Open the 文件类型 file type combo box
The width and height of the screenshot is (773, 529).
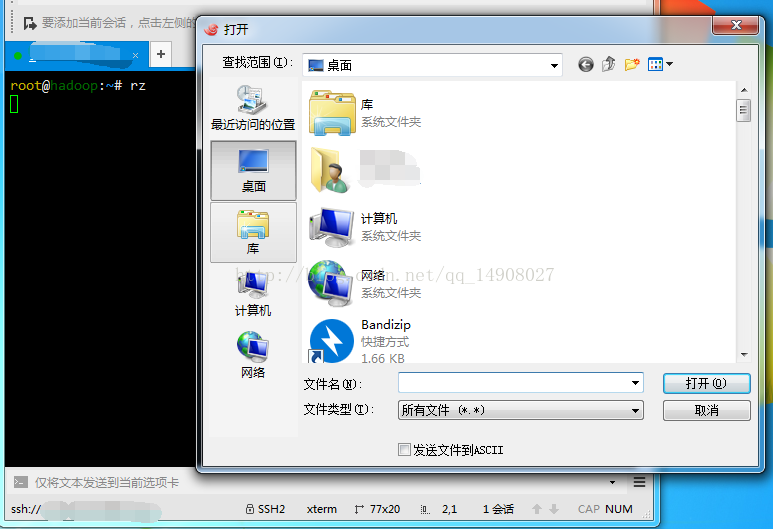[x=521, y=410]
